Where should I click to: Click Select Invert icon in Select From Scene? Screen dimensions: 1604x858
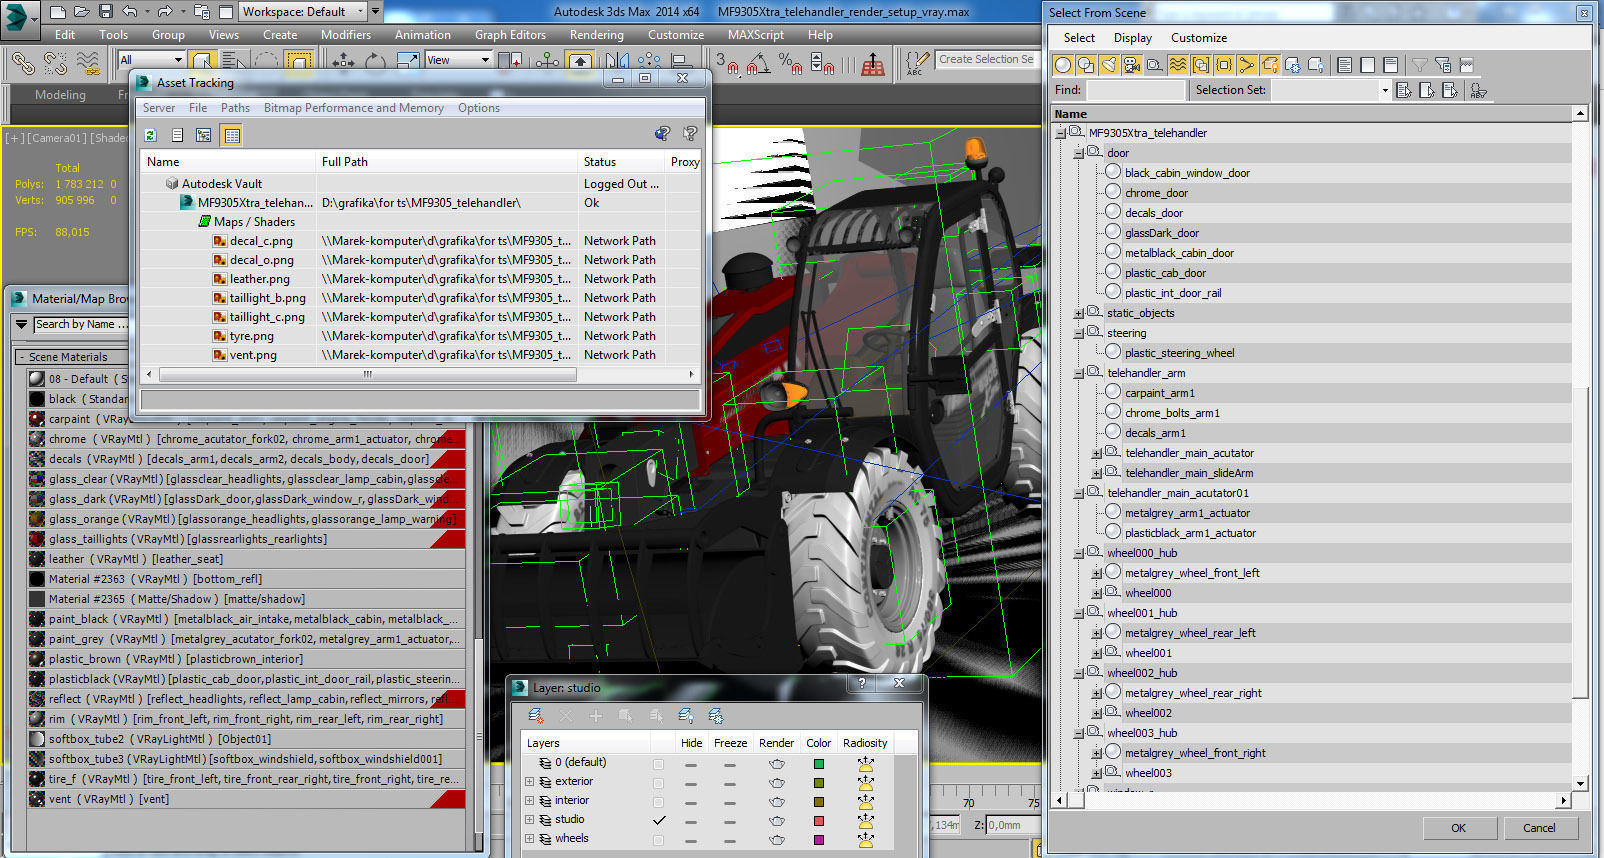pyautogui.click(x=1391, y=65)
